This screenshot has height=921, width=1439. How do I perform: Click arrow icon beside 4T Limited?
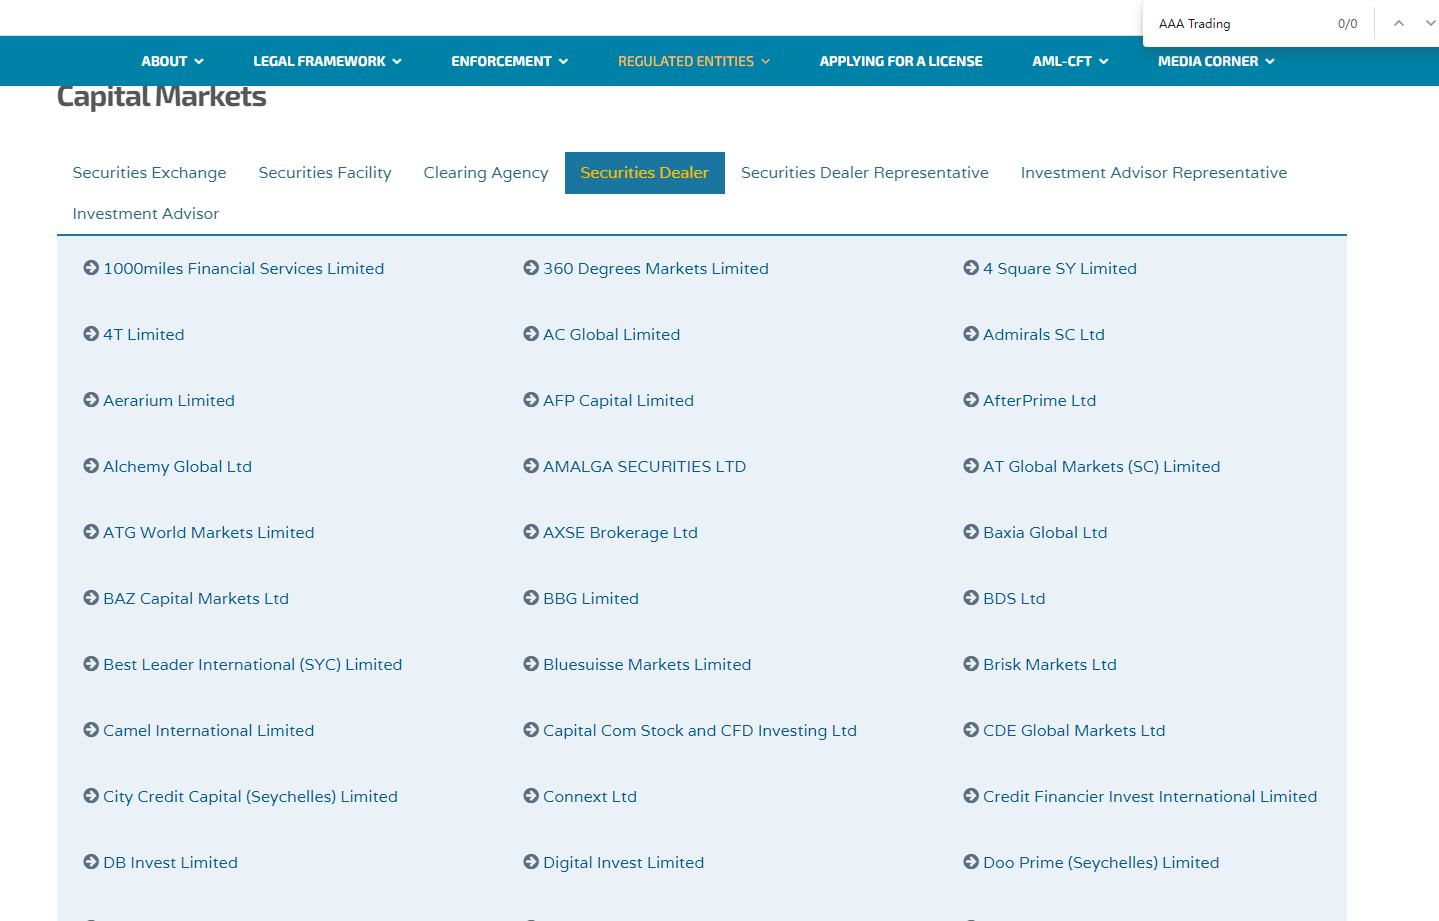[x=91, y=334]
